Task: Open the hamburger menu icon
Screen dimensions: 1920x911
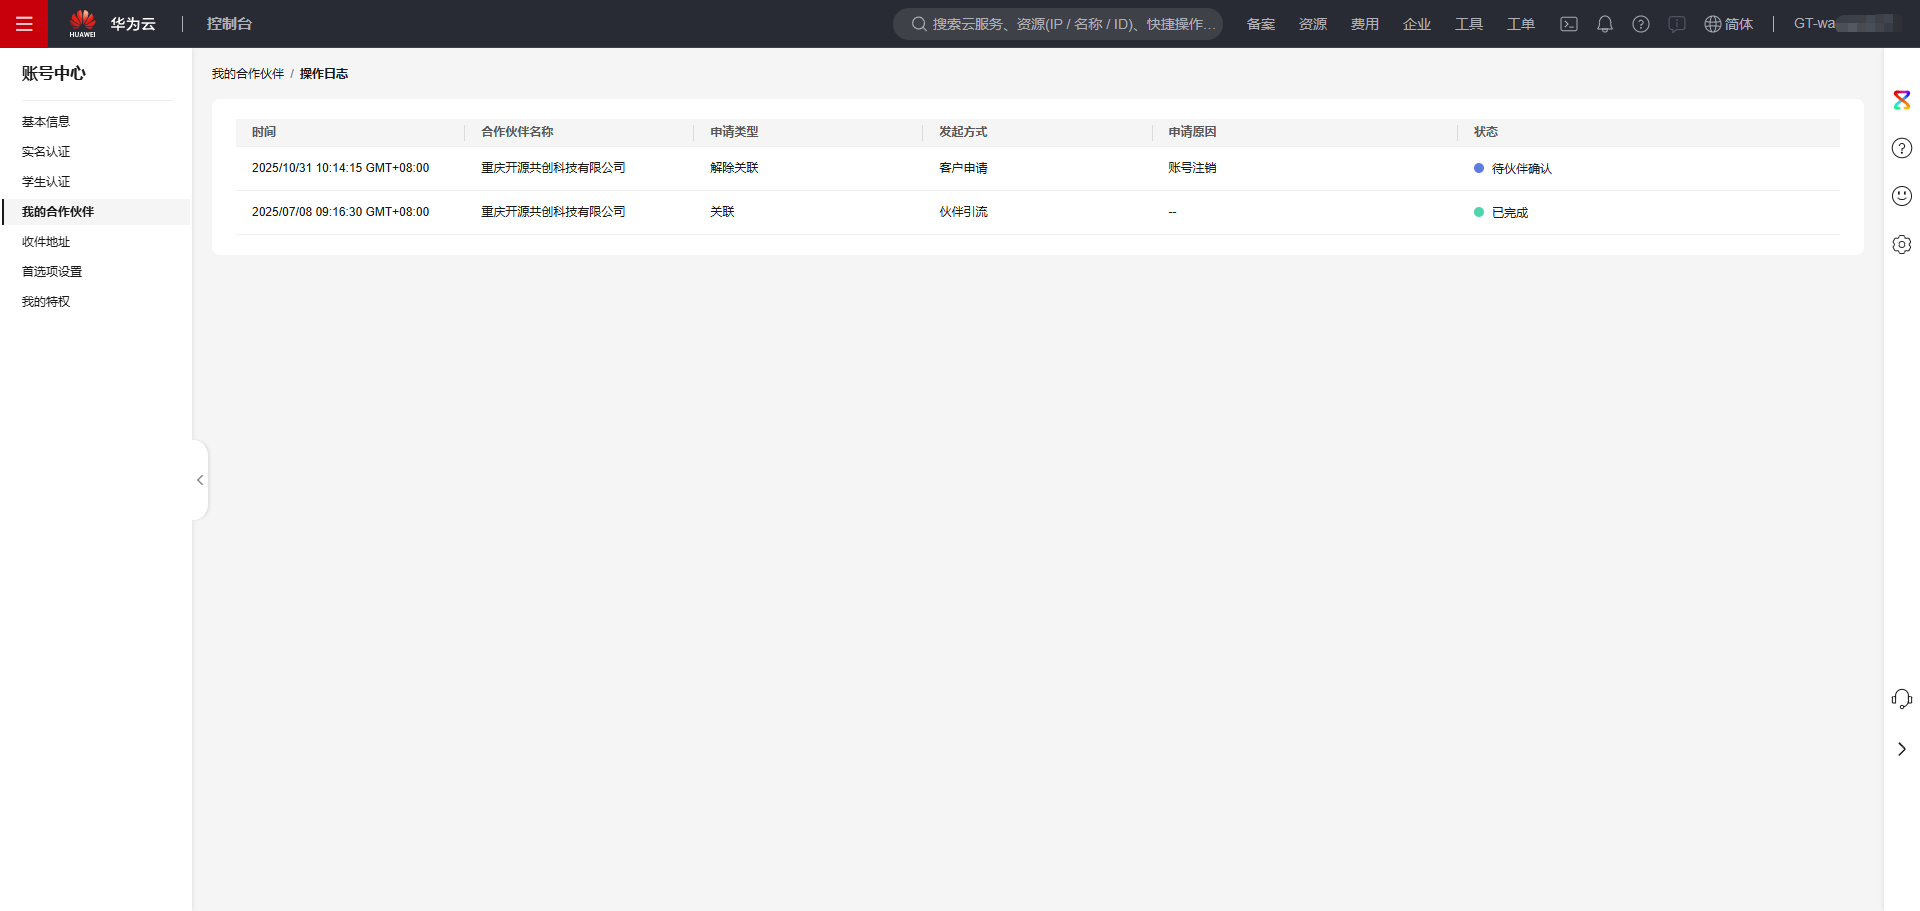Action: pyautogui.click(x=24, y=24)
